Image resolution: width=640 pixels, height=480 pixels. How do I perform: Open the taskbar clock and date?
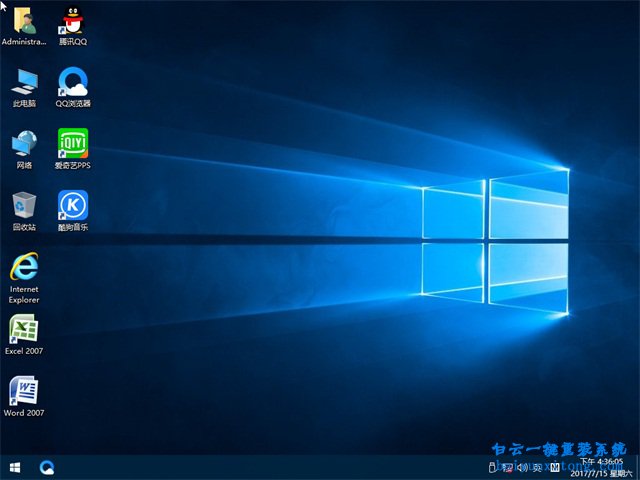600,467
